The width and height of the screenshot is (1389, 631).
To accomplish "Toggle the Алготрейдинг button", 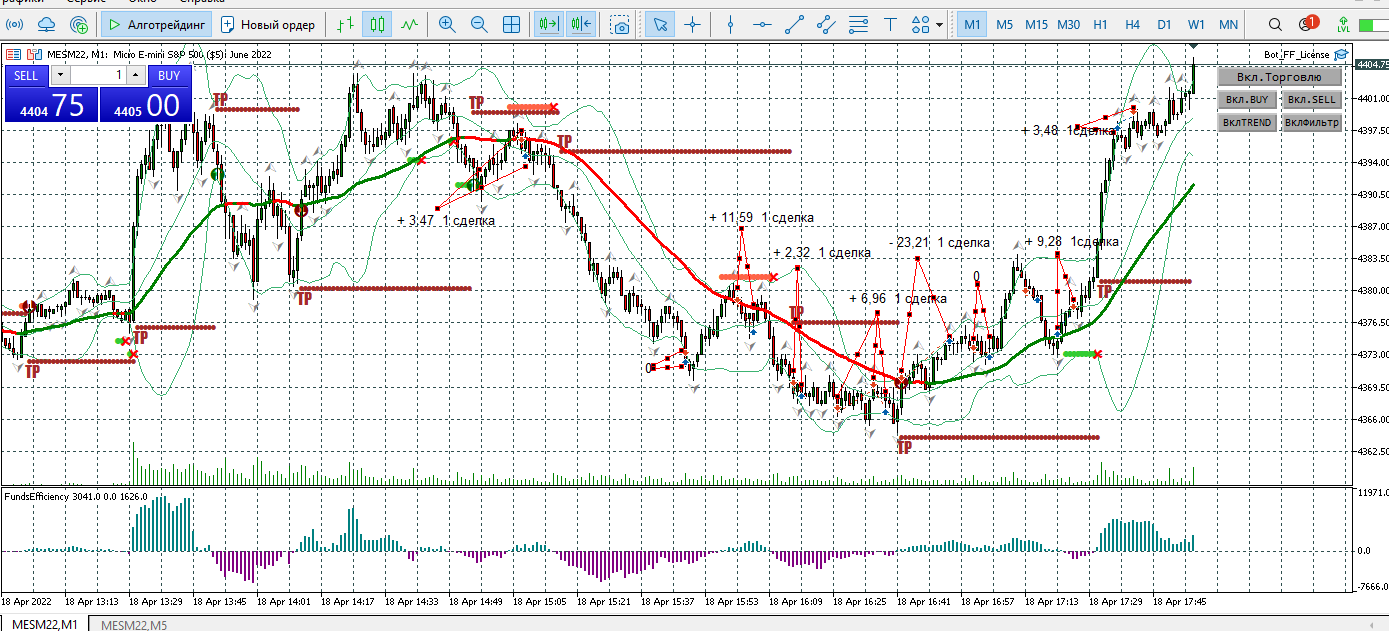I will tap(157, 24).
